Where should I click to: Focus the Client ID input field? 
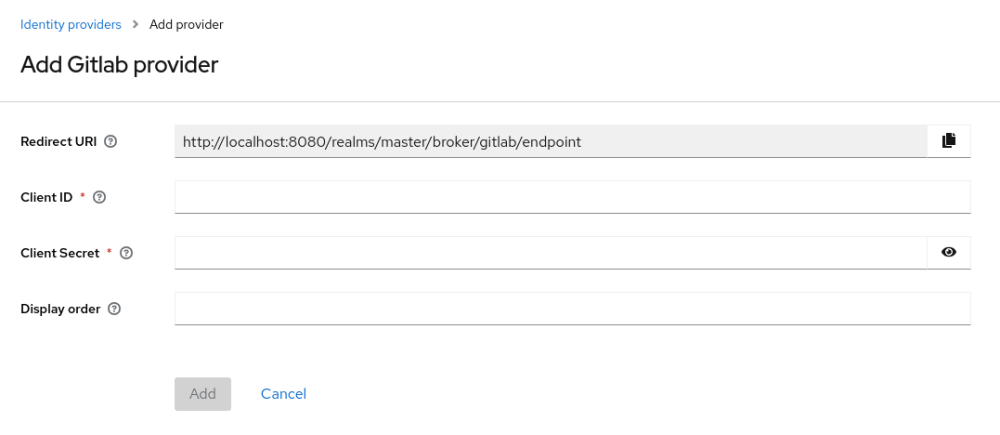[x=572, y=197]
